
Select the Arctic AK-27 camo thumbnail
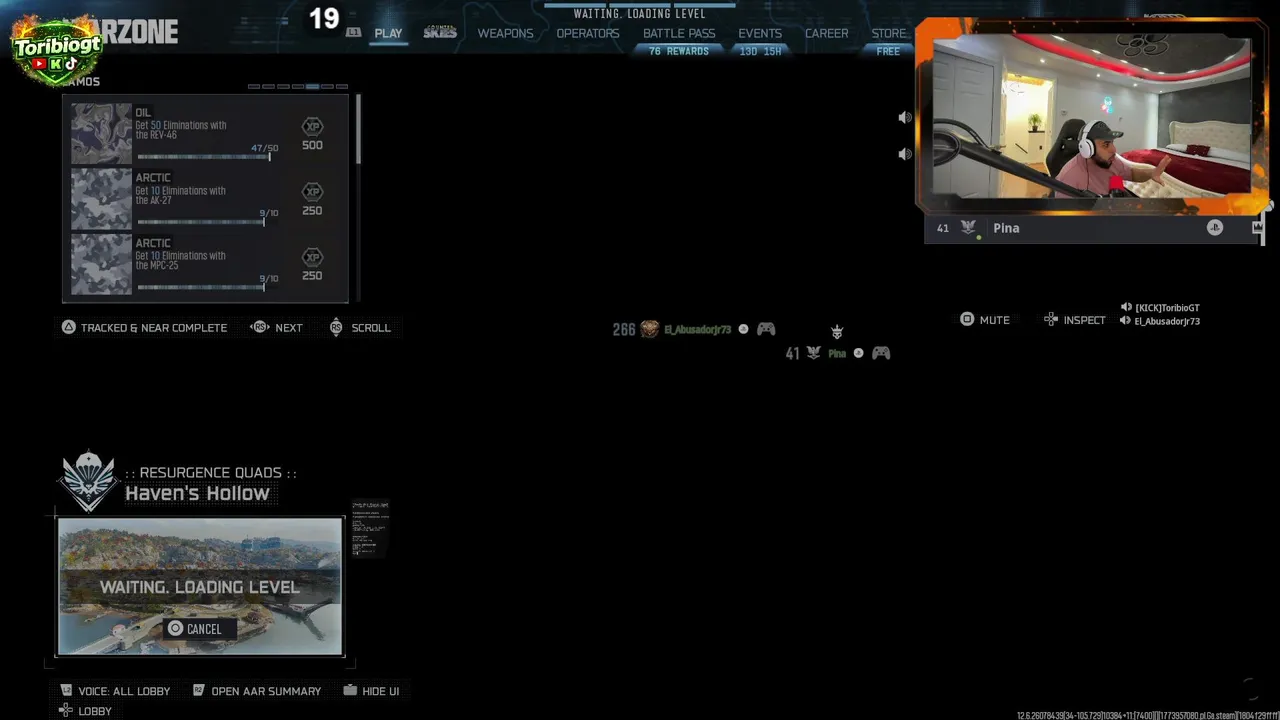101,199
